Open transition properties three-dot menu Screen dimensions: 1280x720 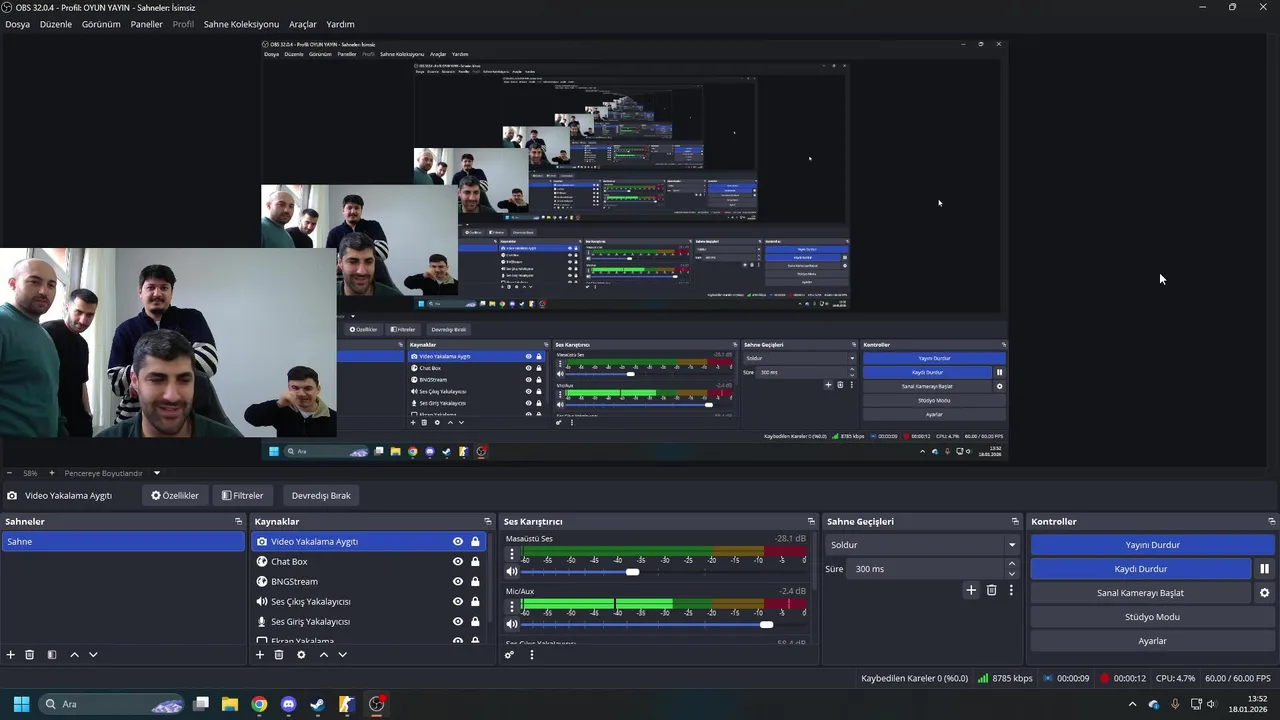(x=1011, y=590)
